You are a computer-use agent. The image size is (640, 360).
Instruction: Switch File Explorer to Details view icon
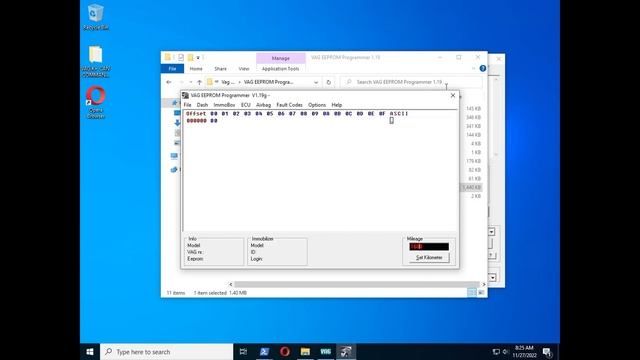(471, 293)
